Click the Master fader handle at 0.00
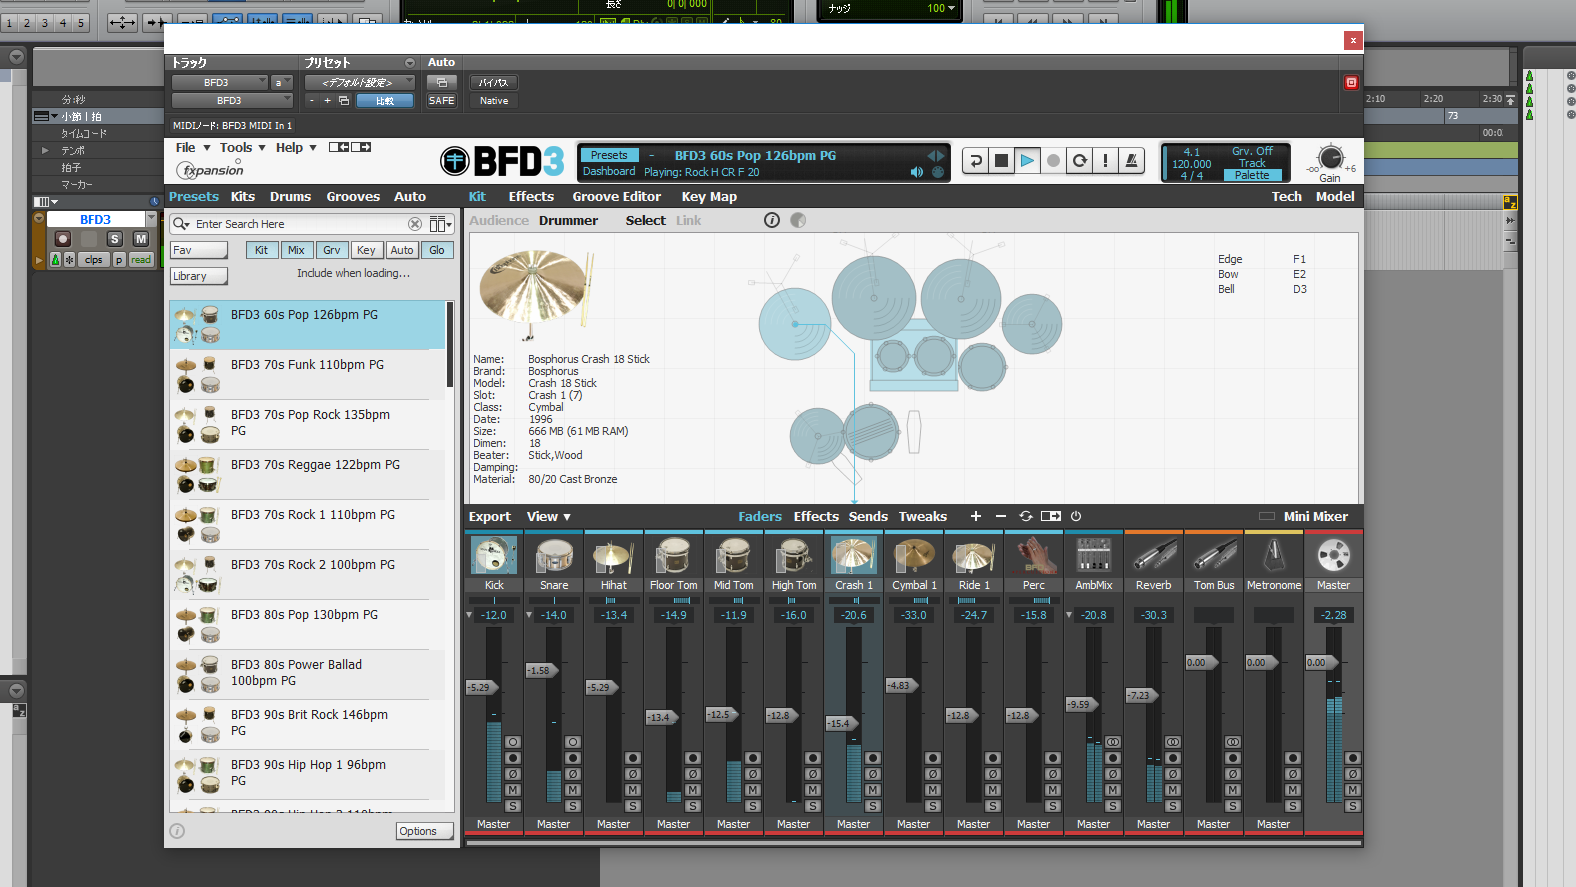This screenshot has height=887, width=1576. pos(1320,662)
